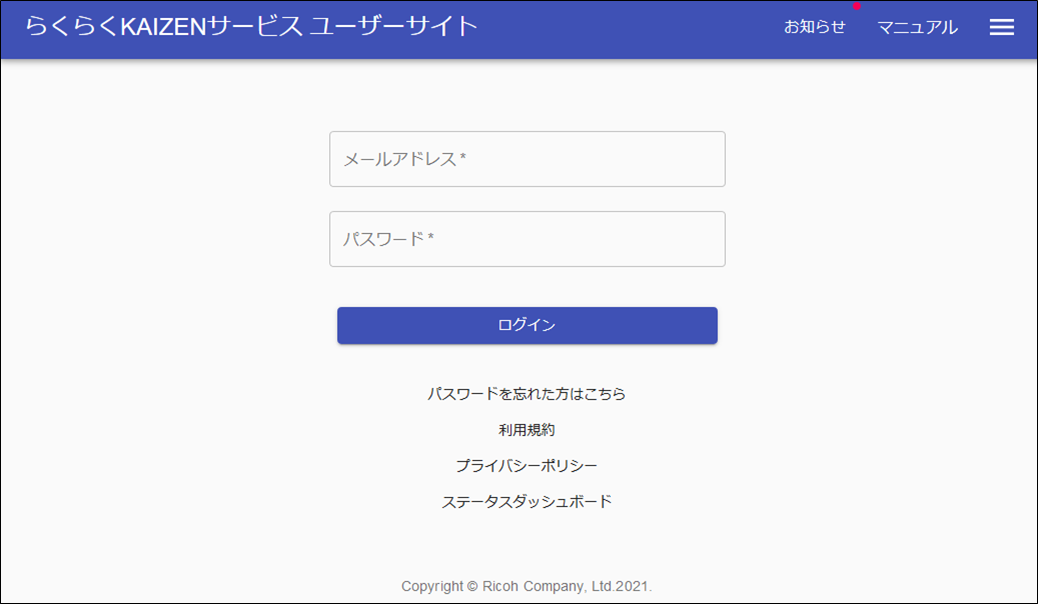Open パスワードを忘れた方はこちら link
Viewport: 1038px width, 604px height.
[527, 394]
